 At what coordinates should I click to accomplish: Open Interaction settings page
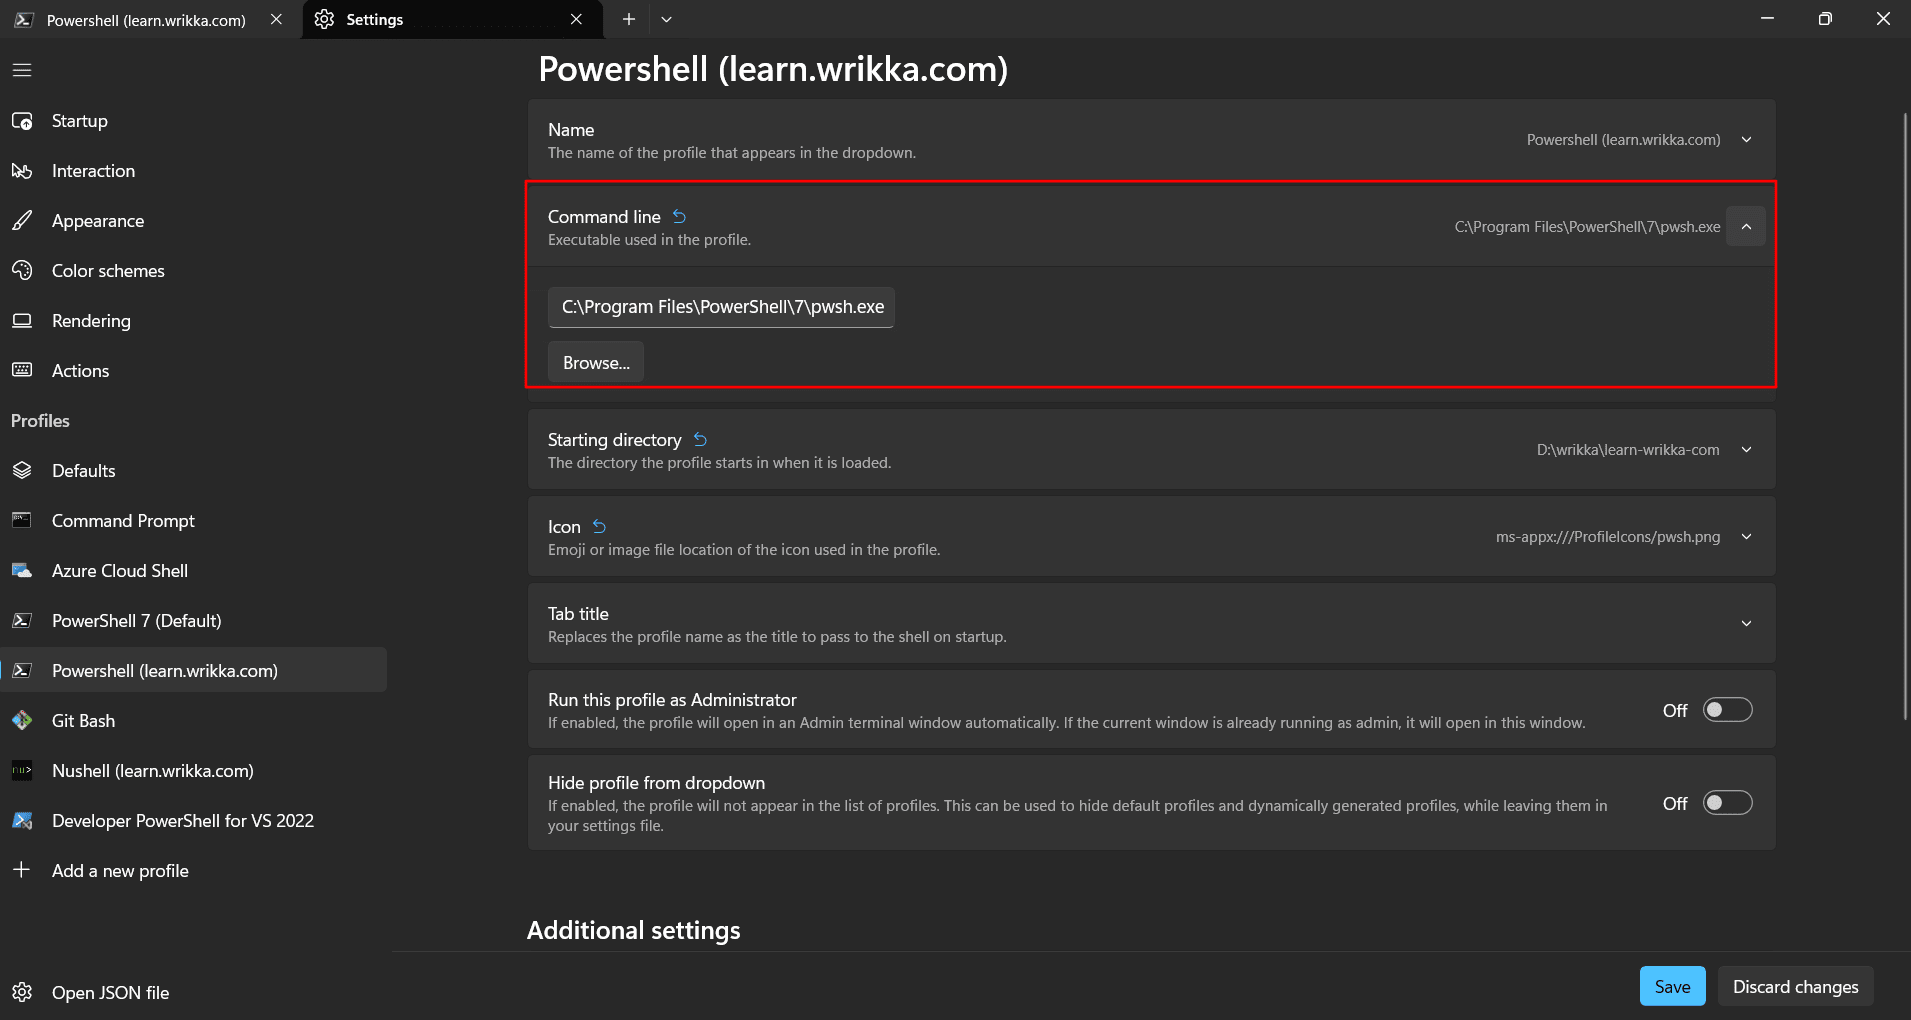pyautogui.click(x=194, y=171)
